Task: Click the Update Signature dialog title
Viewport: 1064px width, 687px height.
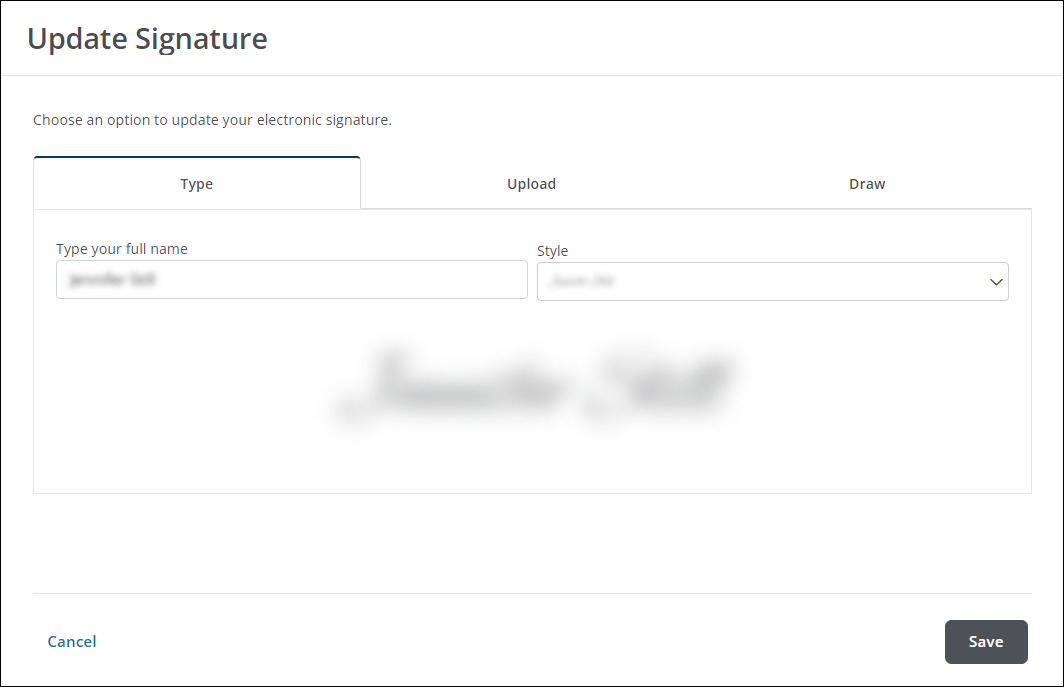Action: pyautogui.click(x=147, y=39)
